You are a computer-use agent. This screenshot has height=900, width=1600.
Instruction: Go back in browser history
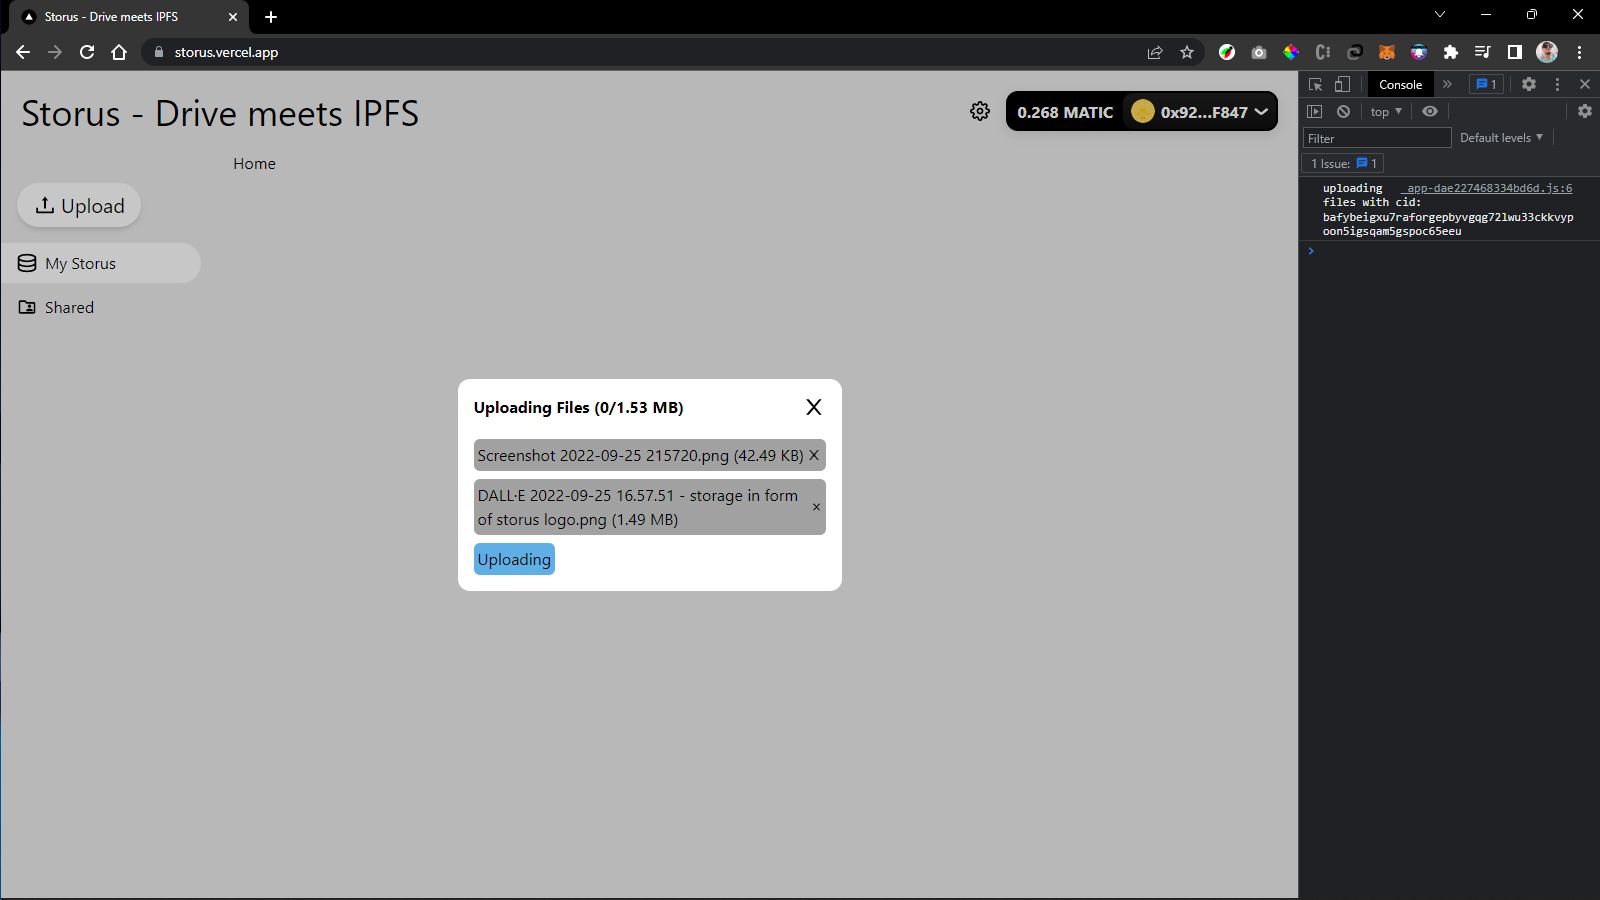[23, 52]
